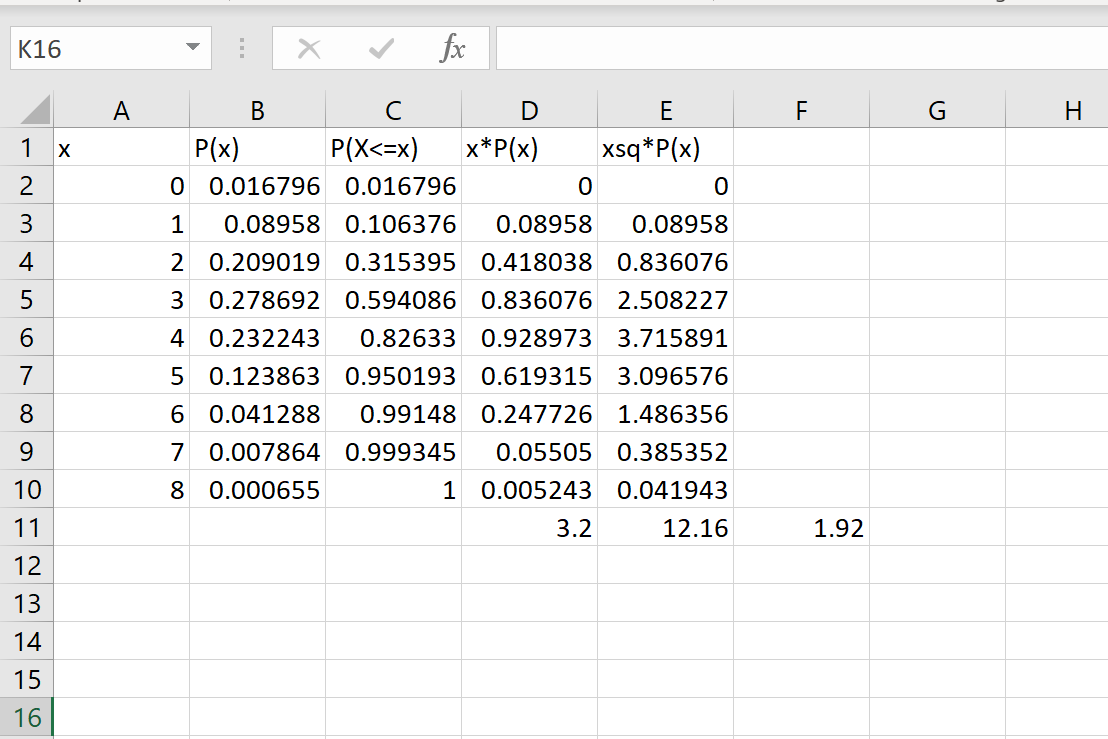This screenshot has height=739, width=1108.
Task: Click cell B2 showing 0.016796
Action: click(x=257, y=186)
